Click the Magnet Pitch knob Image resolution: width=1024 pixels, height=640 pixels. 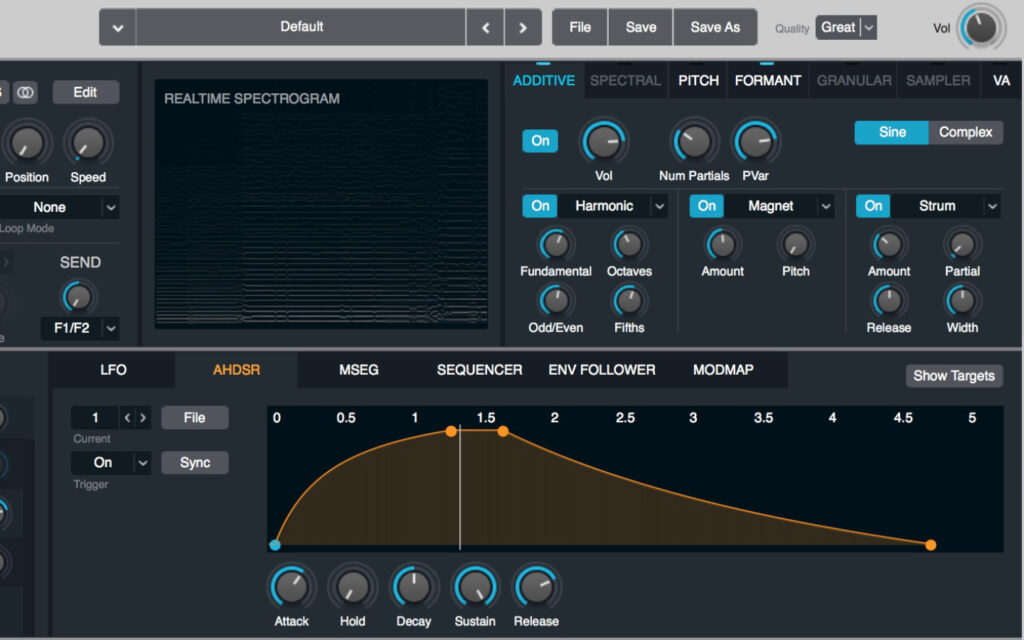[795, 245]
